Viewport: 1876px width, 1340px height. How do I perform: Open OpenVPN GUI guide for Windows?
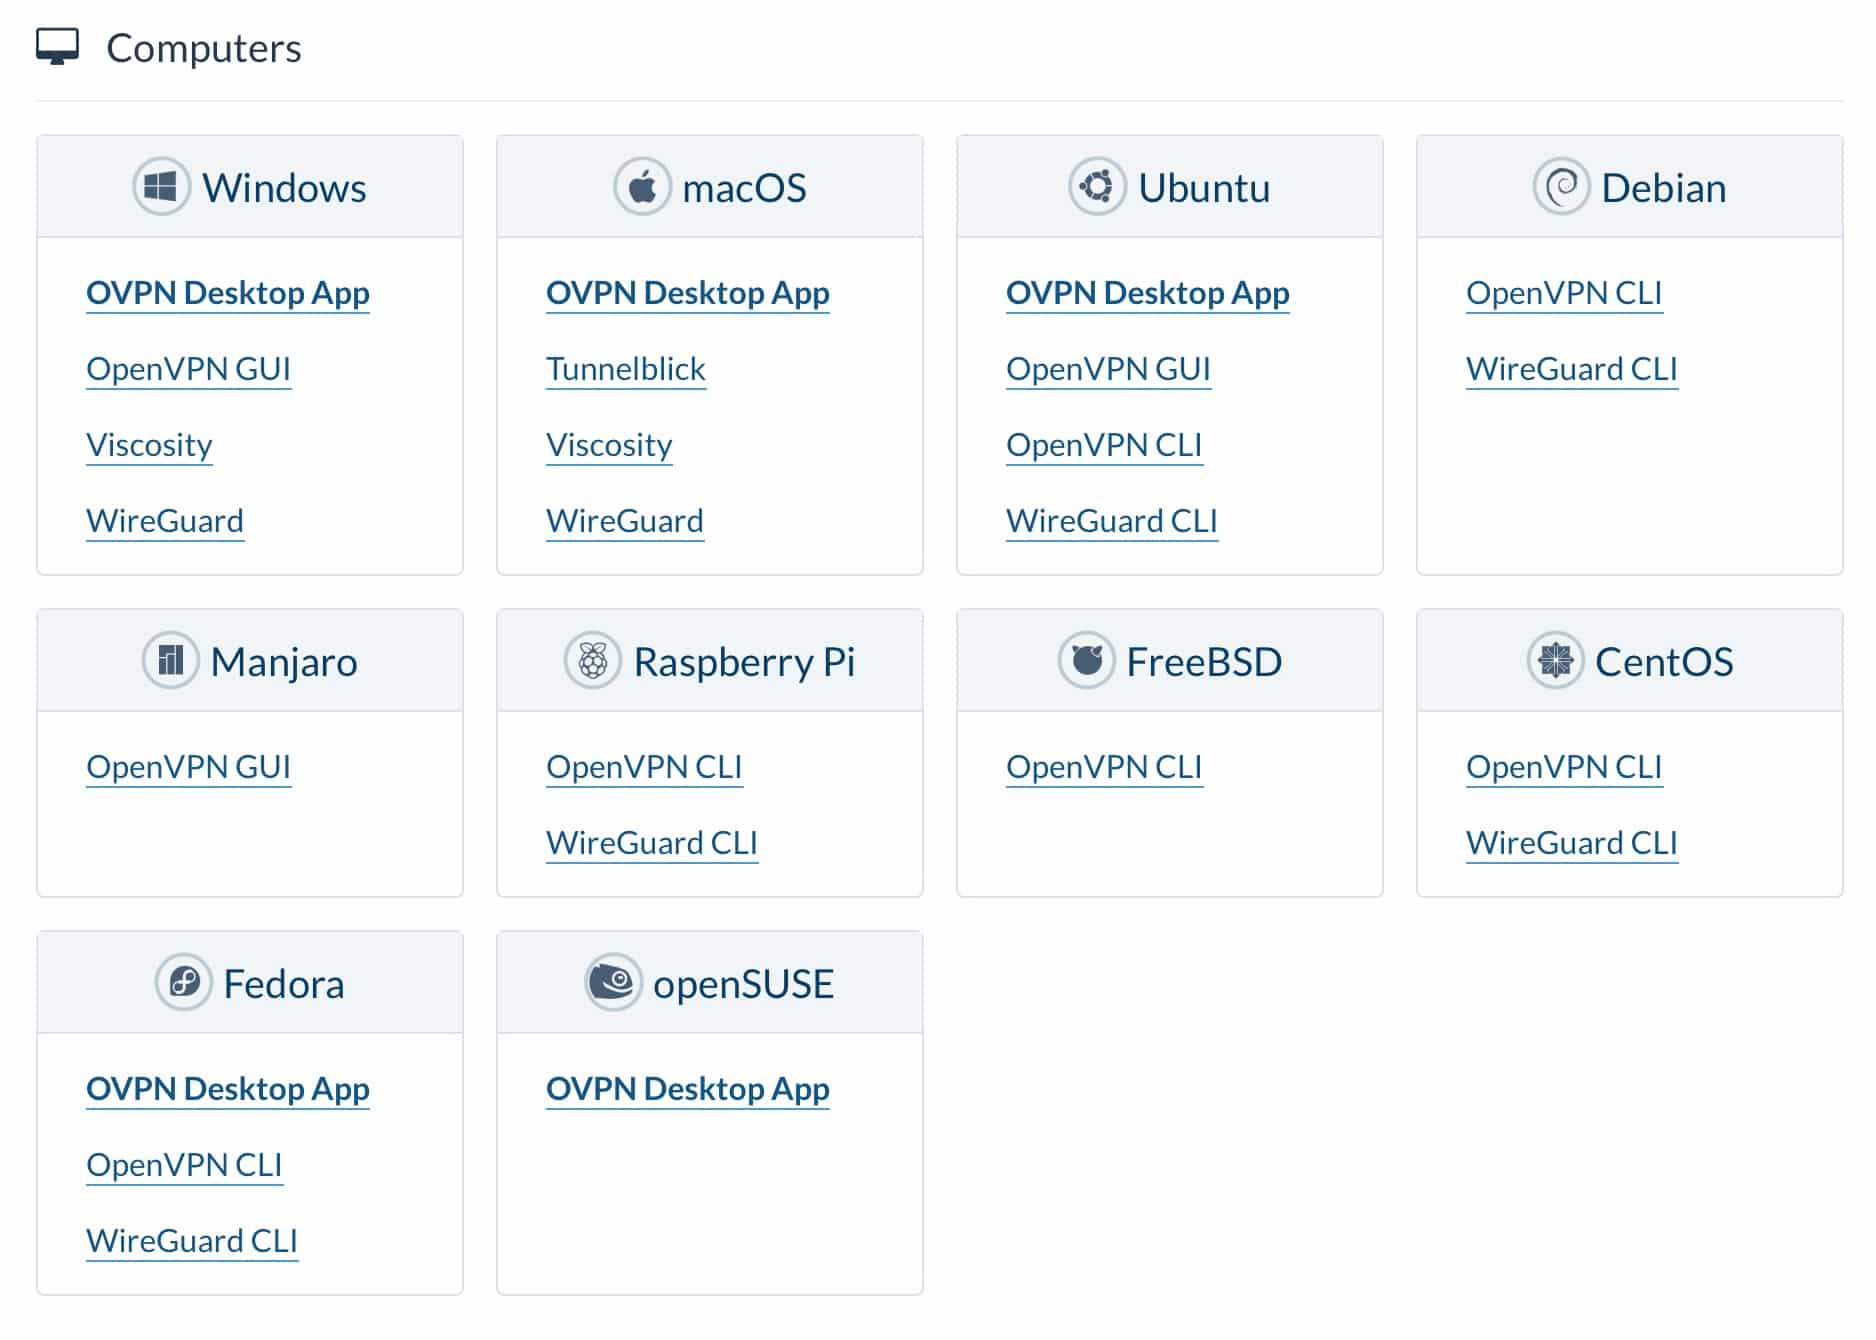click(188, 369)
